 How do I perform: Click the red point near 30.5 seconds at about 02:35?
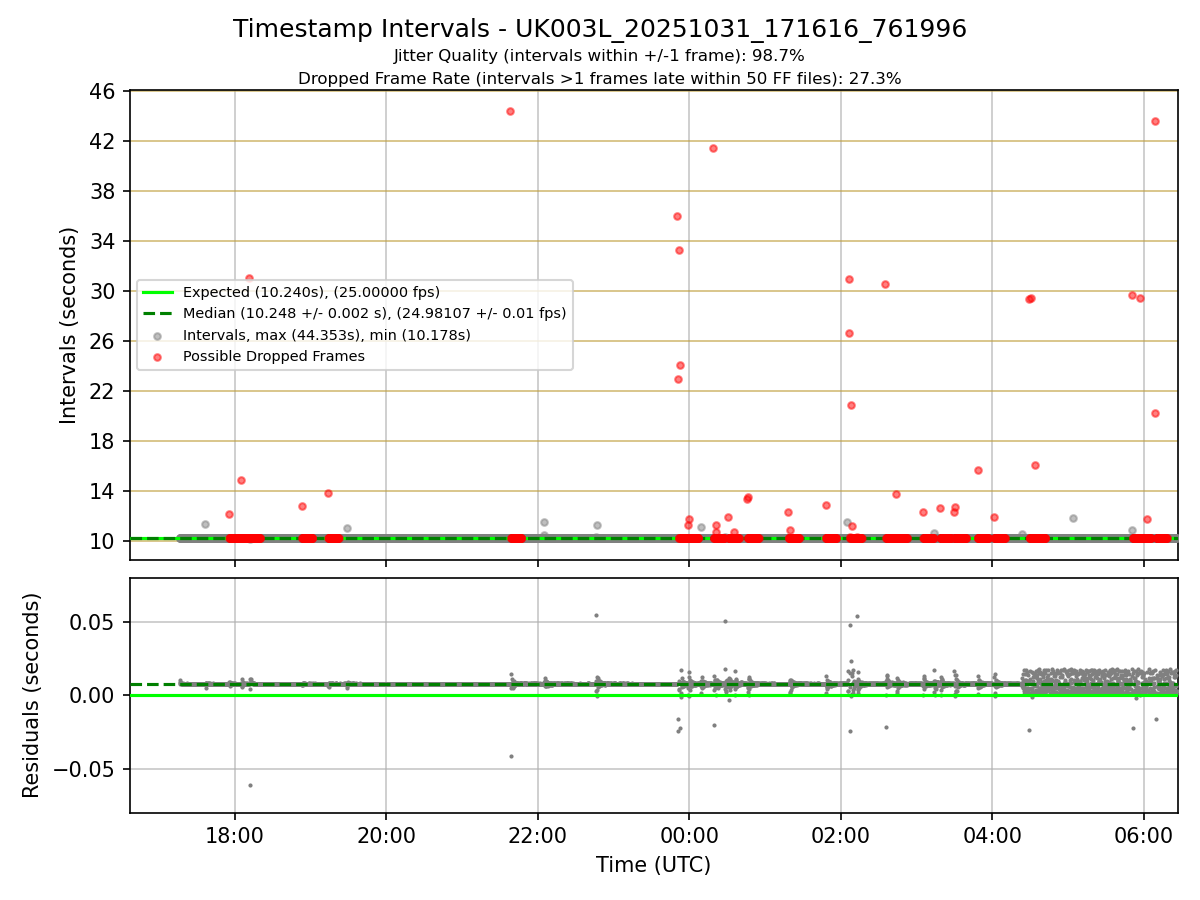885,284
